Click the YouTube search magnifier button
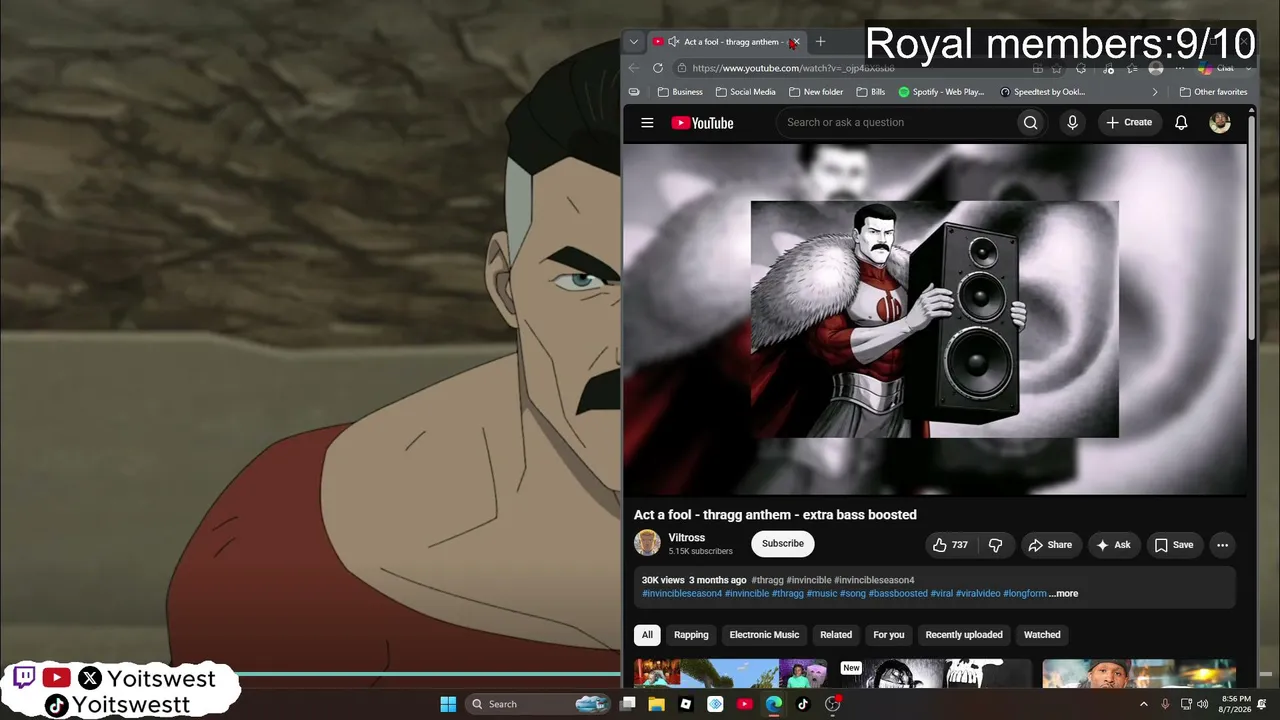 [1030, 123]
